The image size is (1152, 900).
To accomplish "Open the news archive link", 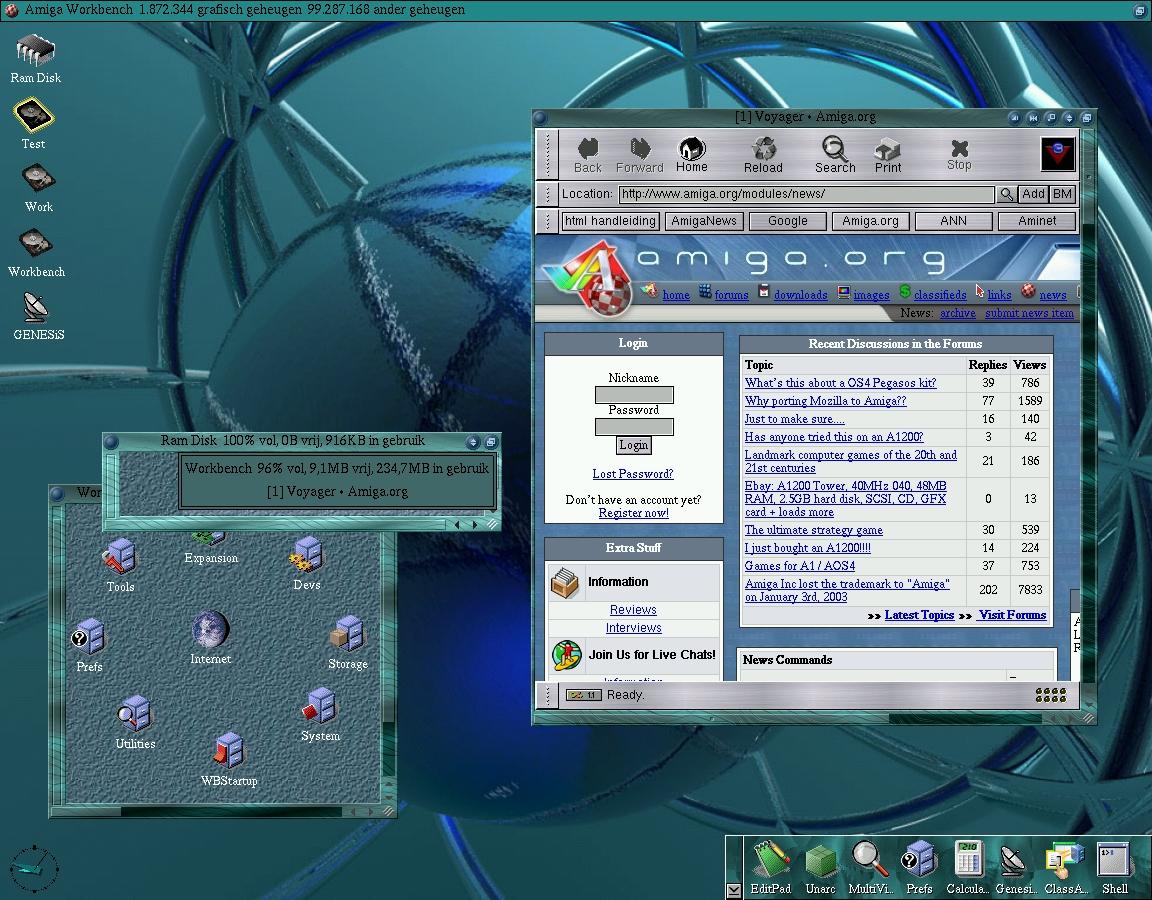I will [957, 313].
